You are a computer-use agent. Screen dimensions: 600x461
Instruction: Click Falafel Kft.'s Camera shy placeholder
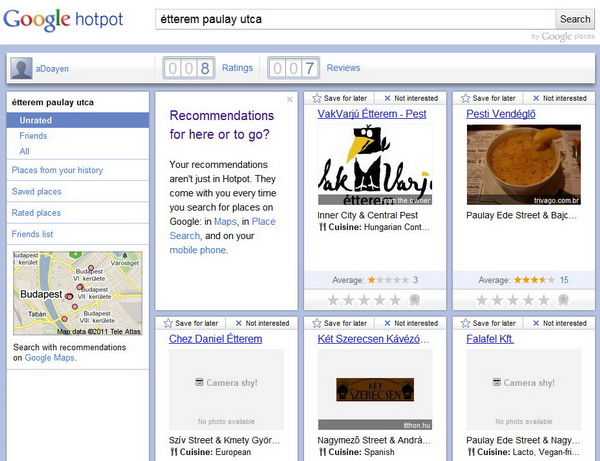524,389
